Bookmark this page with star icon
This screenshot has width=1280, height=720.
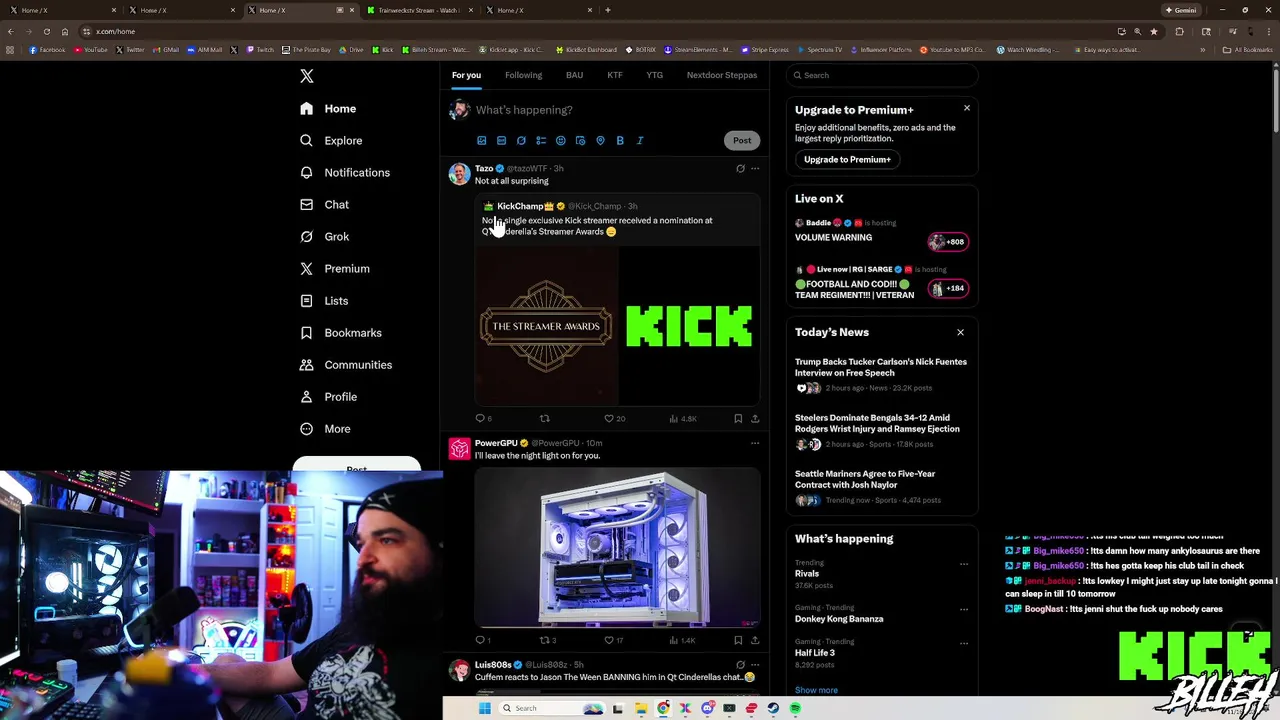(x=1154, y=31)
